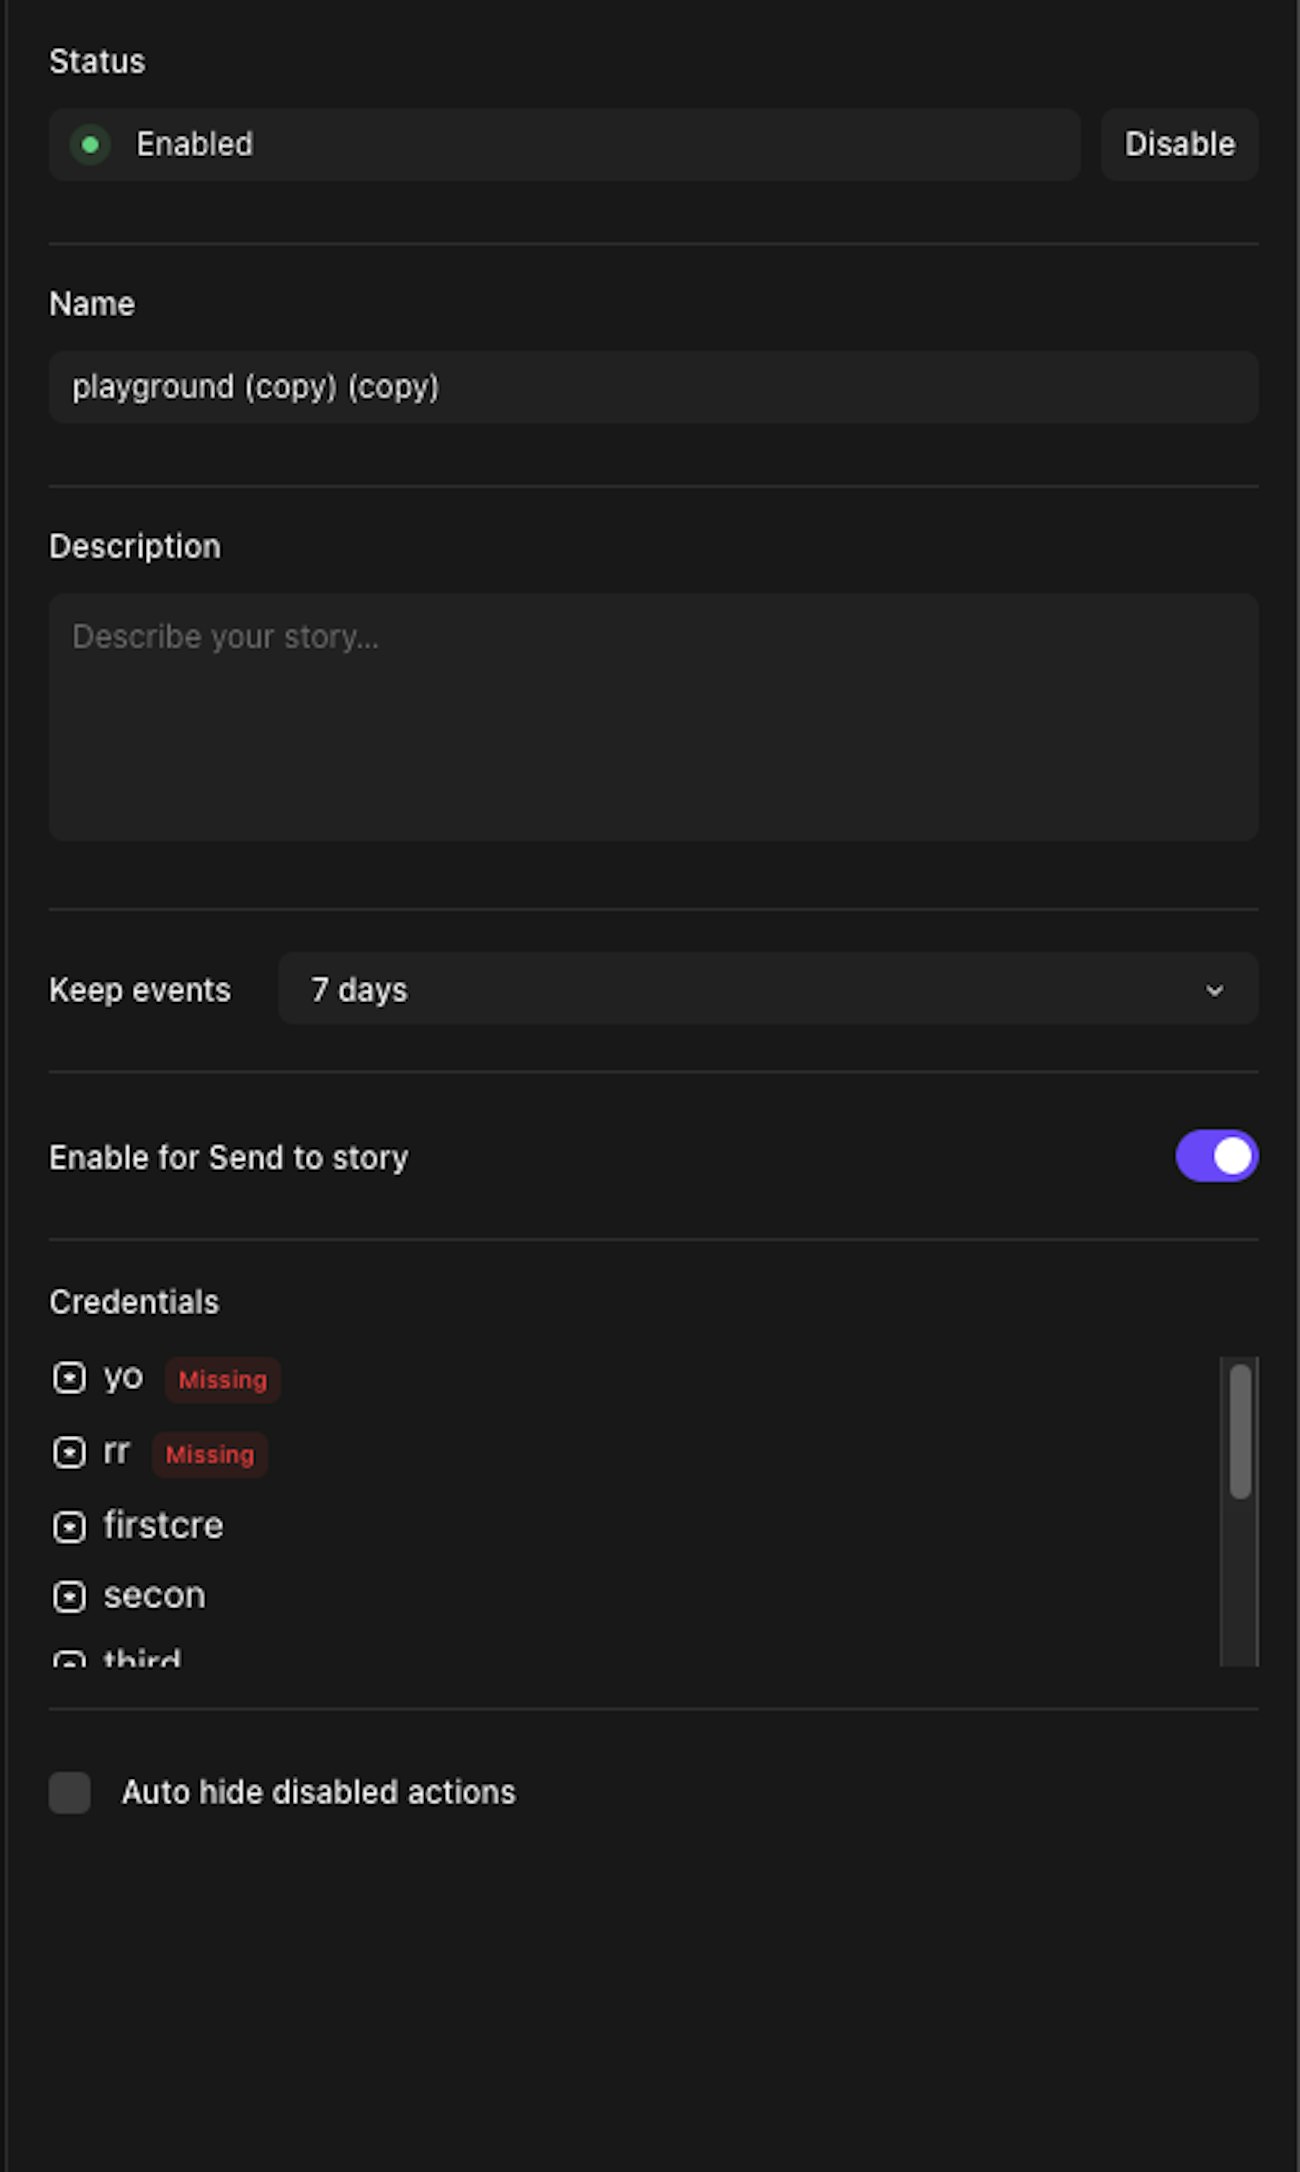Select the yo credential entry
Viewport: 1300px width, 2172px height.
tap(123, 1378)
